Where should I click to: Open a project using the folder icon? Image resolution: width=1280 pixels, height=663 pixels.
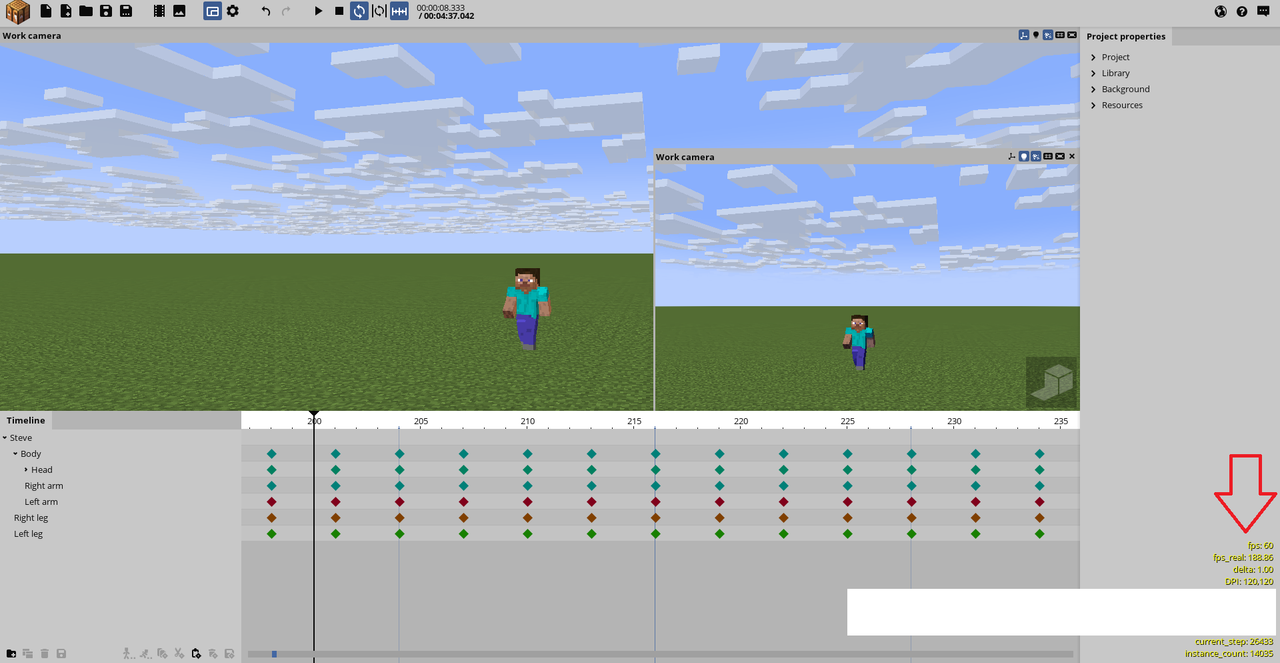(86, 11)
